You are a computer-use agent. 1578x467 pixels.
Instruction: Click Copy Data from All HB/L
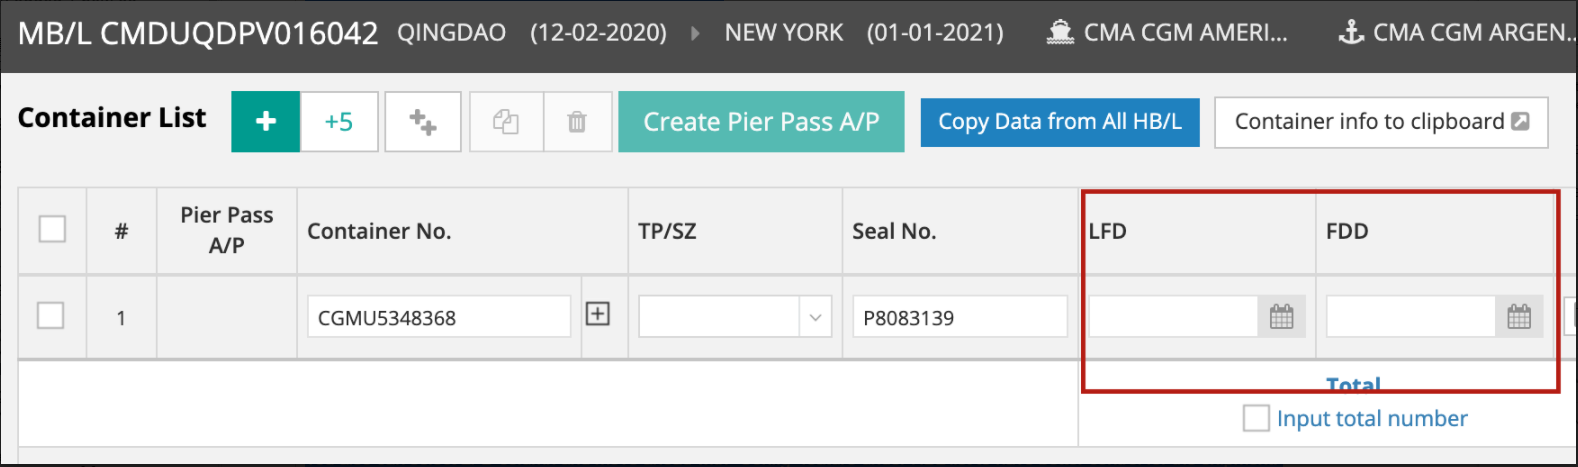(x=1059, y=122)
